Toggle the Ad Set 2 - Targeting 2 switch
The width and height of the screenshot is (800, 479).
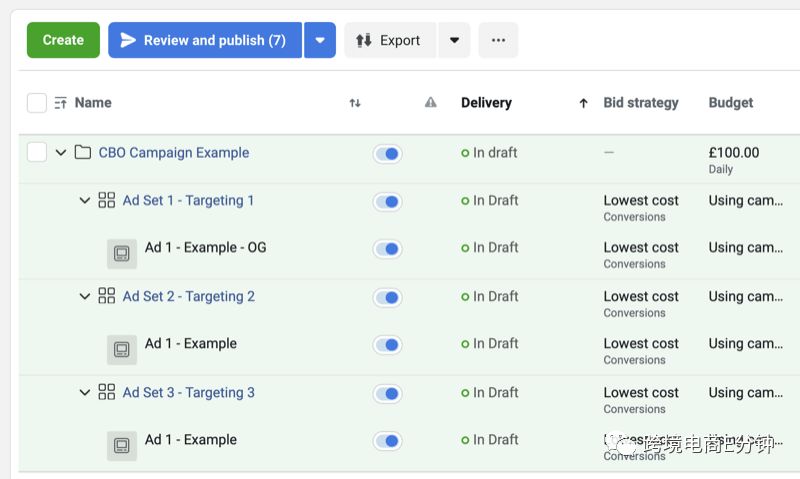click(x=387, y=297)
